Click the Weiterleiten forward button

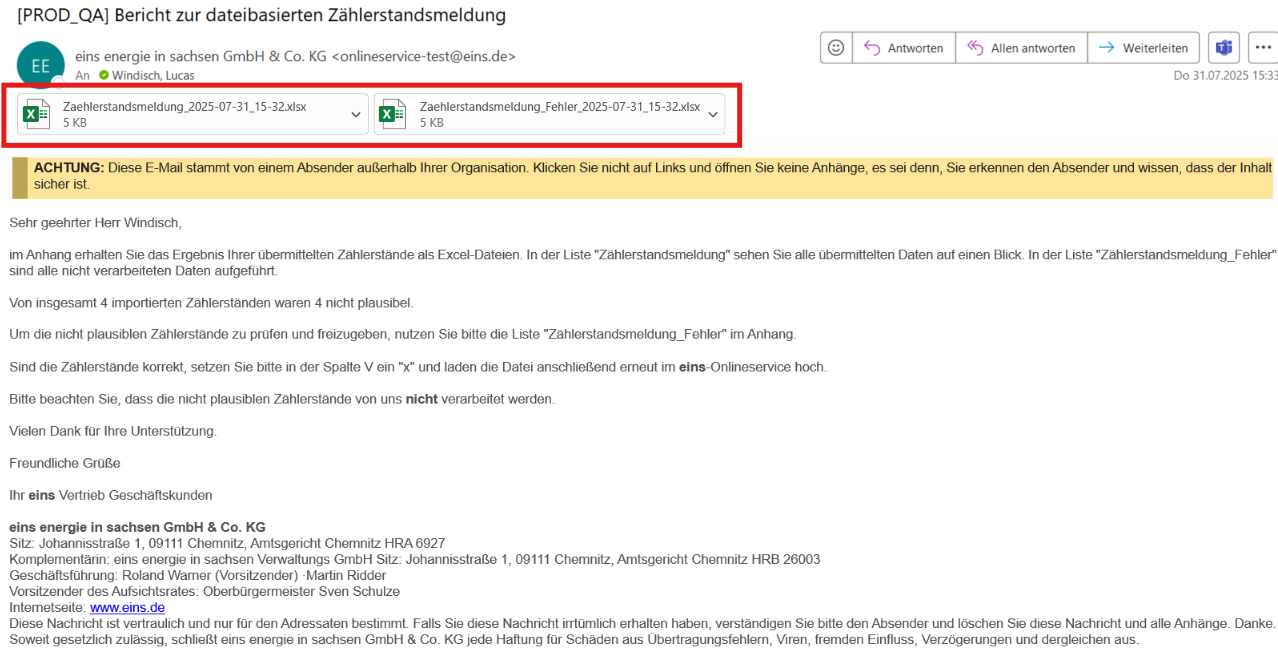(1143, 47)
